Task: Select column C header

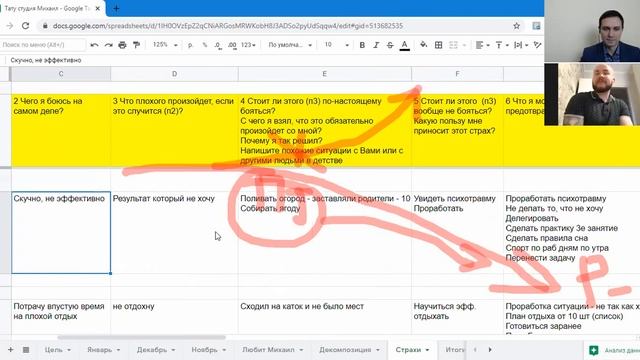Action: click(x=61, y=74)
